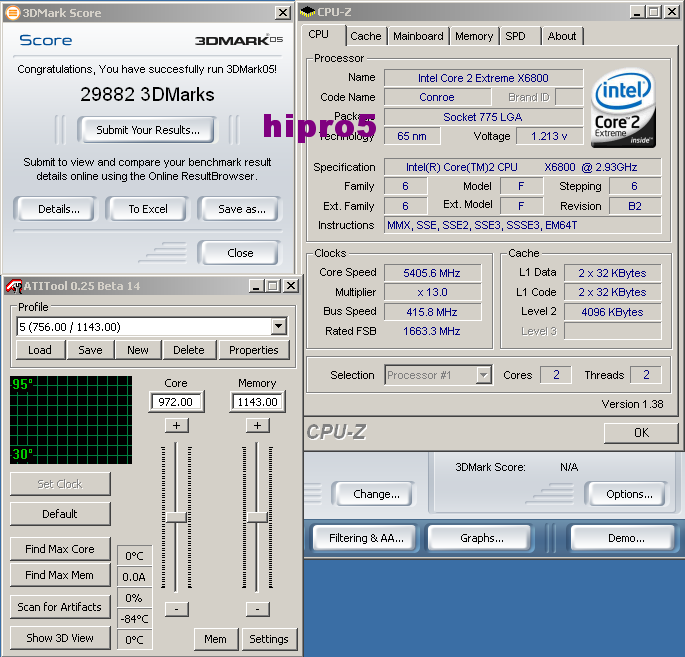
Task: Delete the current ATITool profile
Action: click(189, 350)
